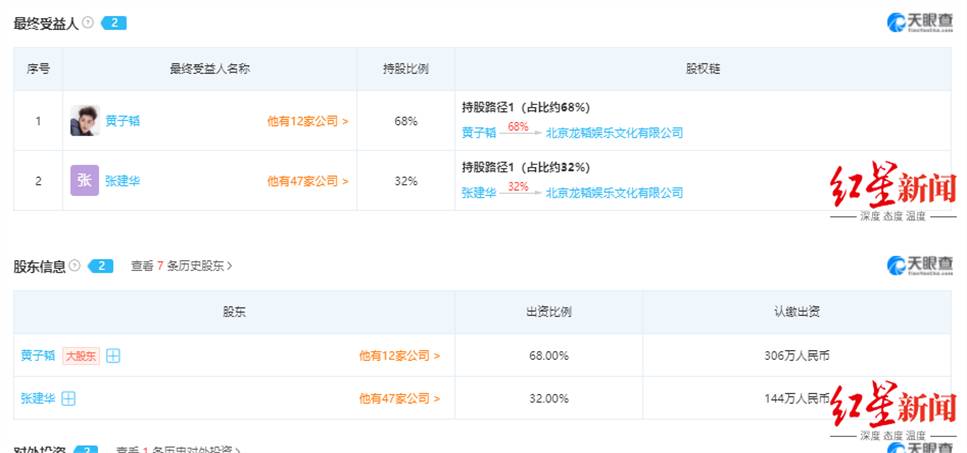The width and height of the screenshot is (967, 453).
Task: Click 黄子韬 name in equity chain
Action: (479, 133)
